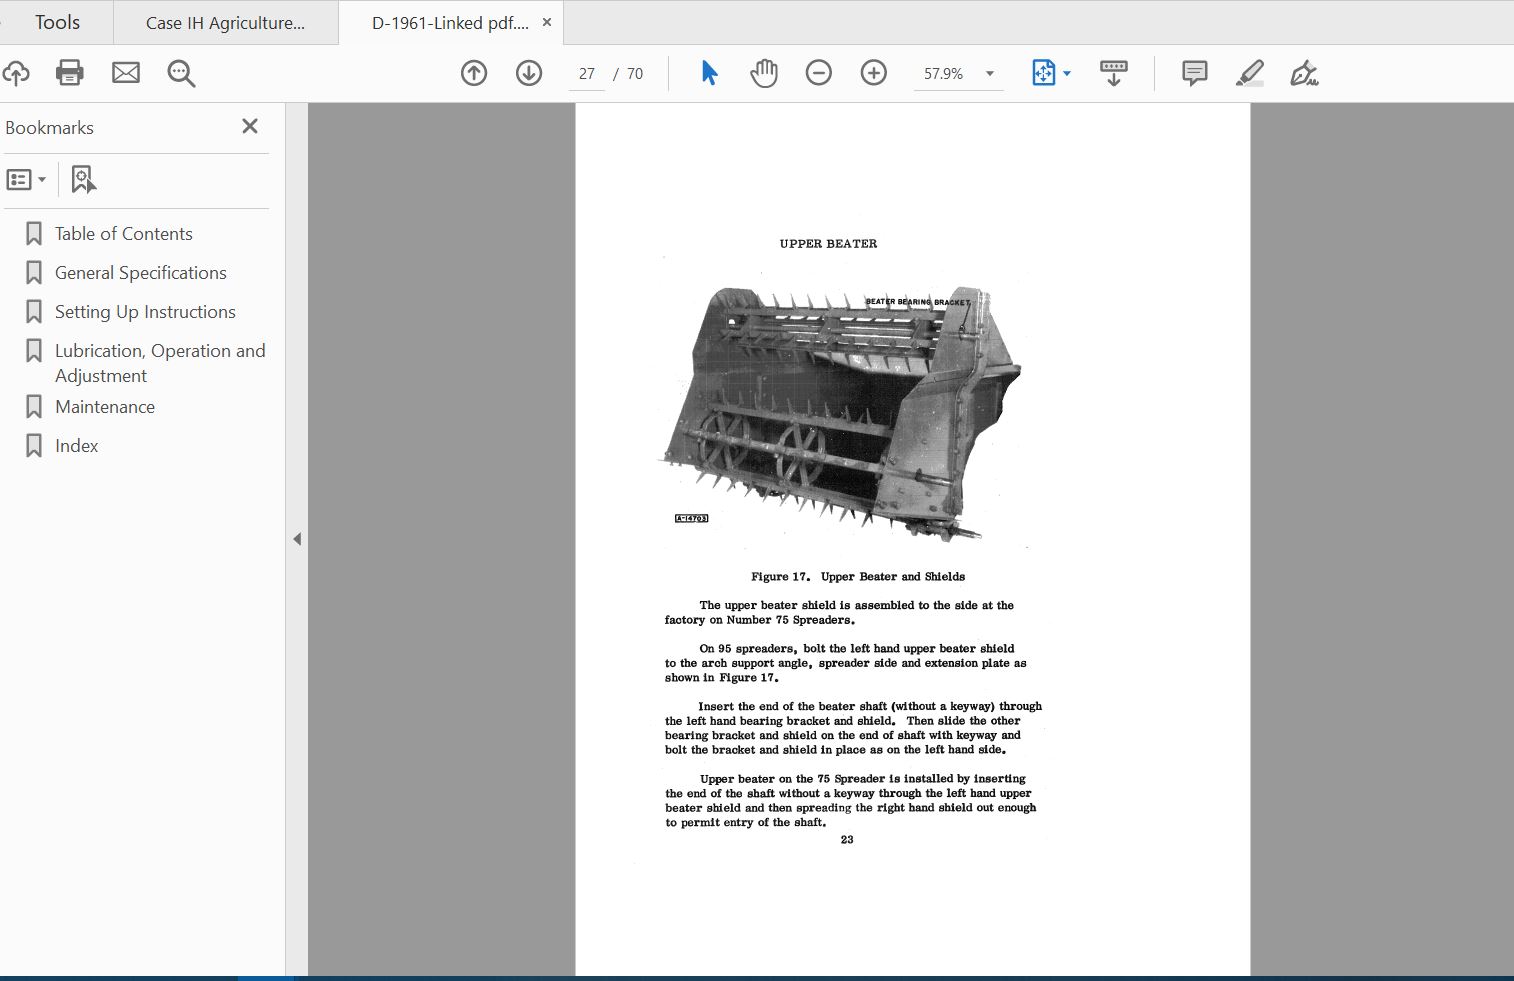Zoom in with plus button
The height and width of the screenshot is (981, 1514).
point(874,73)
